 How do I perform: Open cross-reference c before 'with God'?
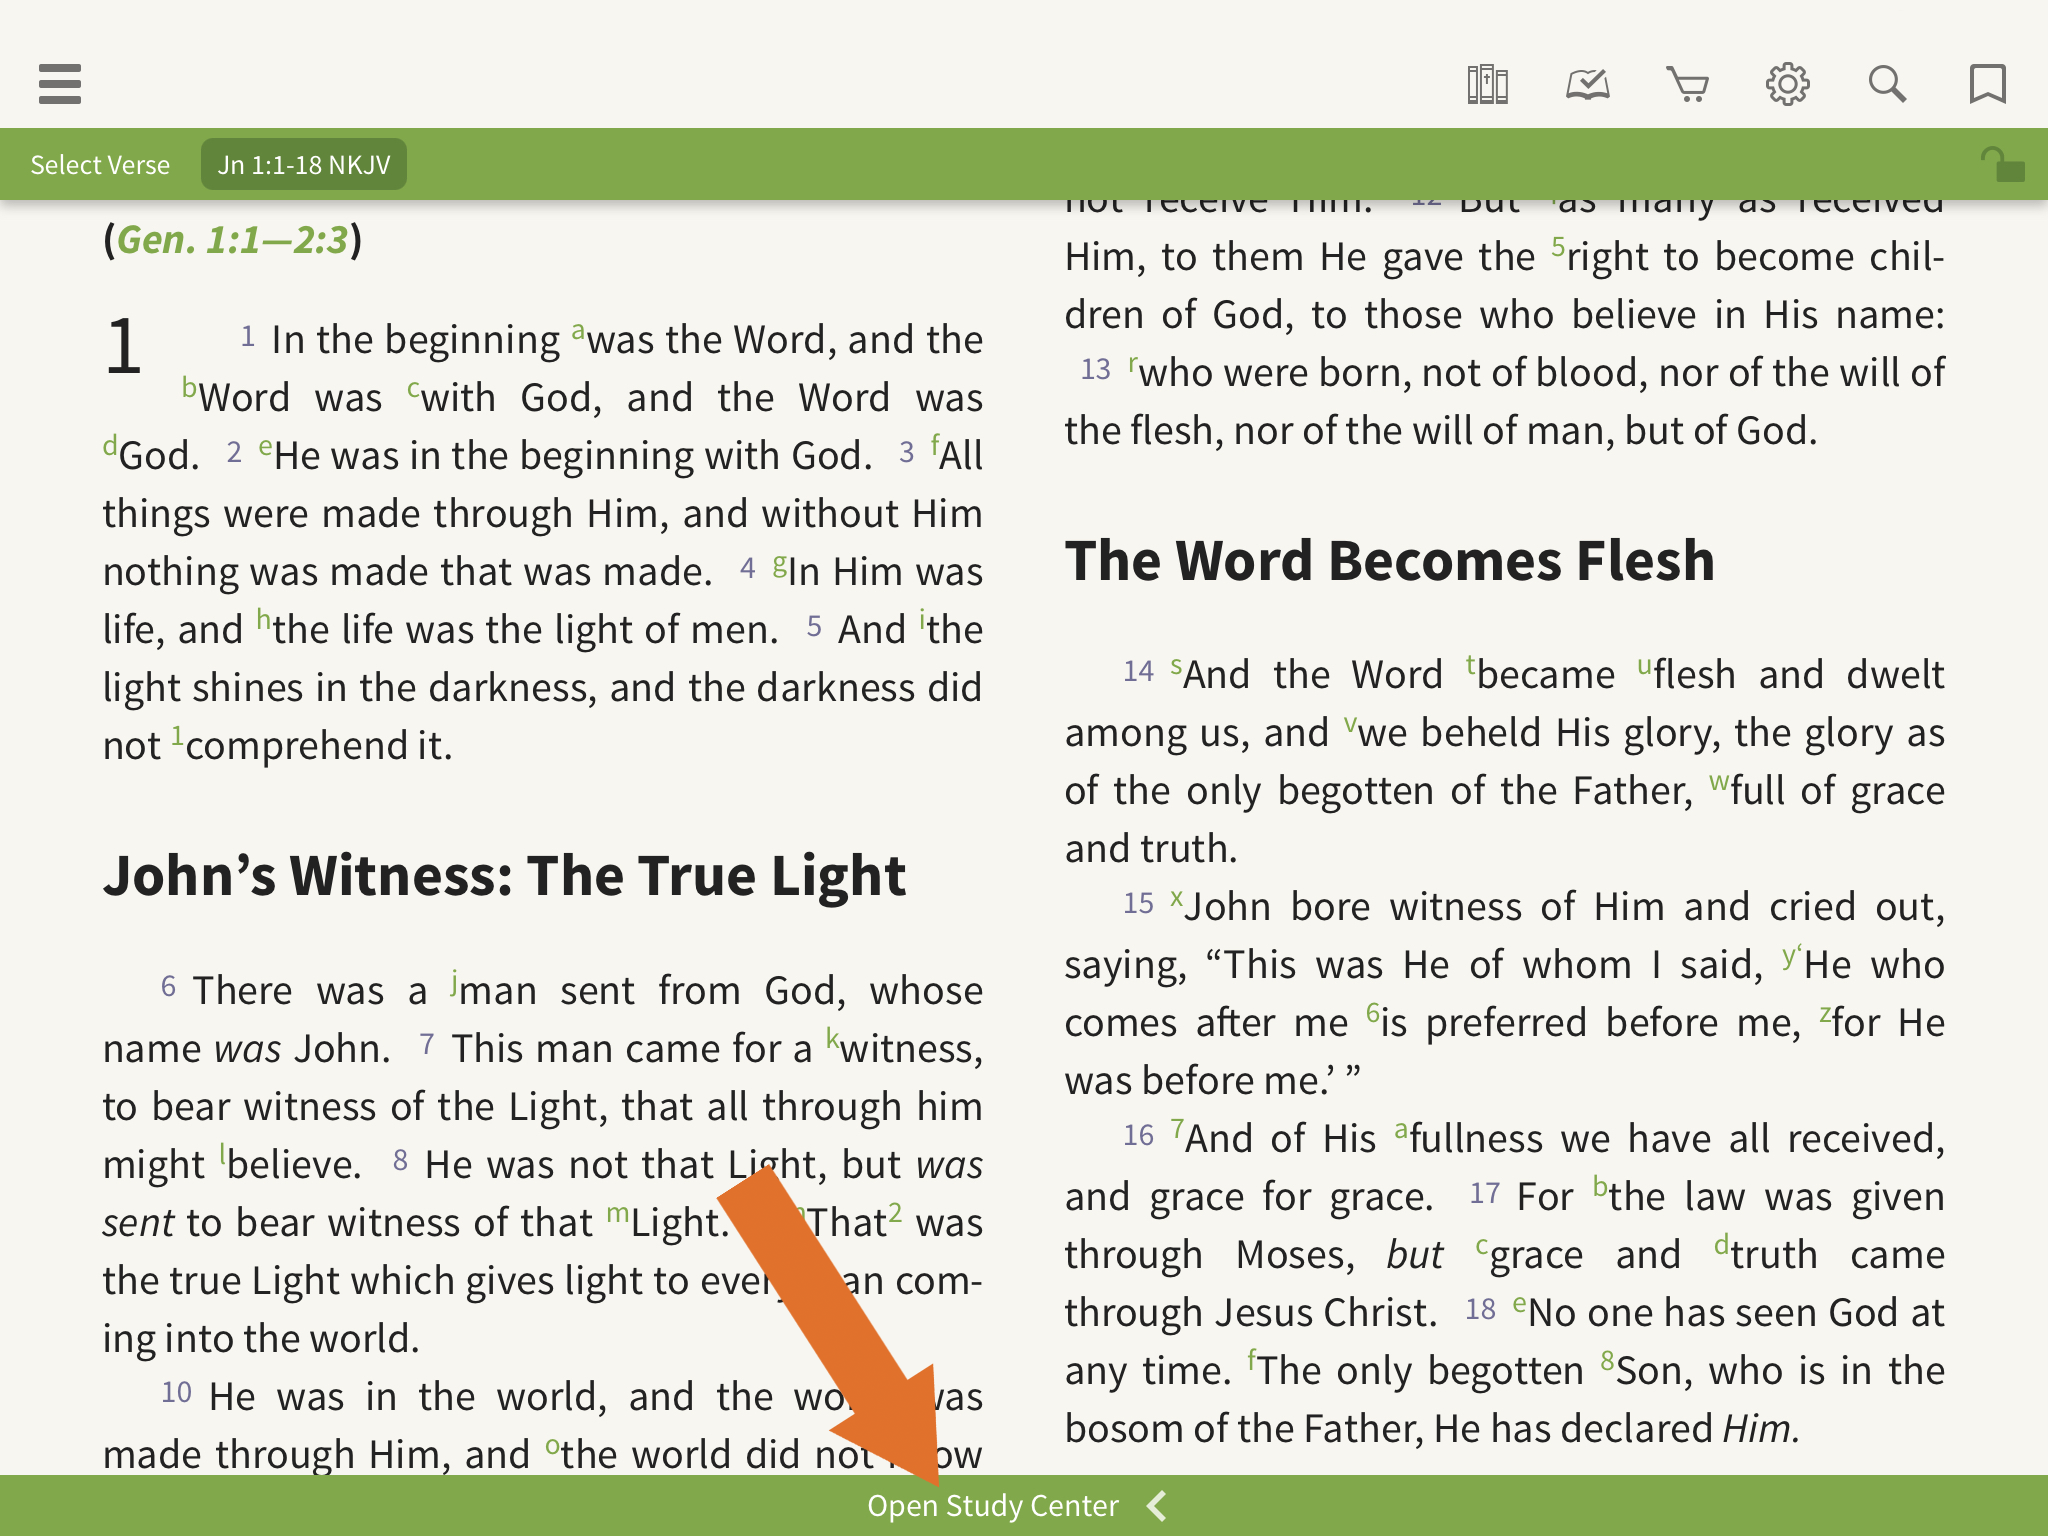pyautogui.click(x=413, y=388)
